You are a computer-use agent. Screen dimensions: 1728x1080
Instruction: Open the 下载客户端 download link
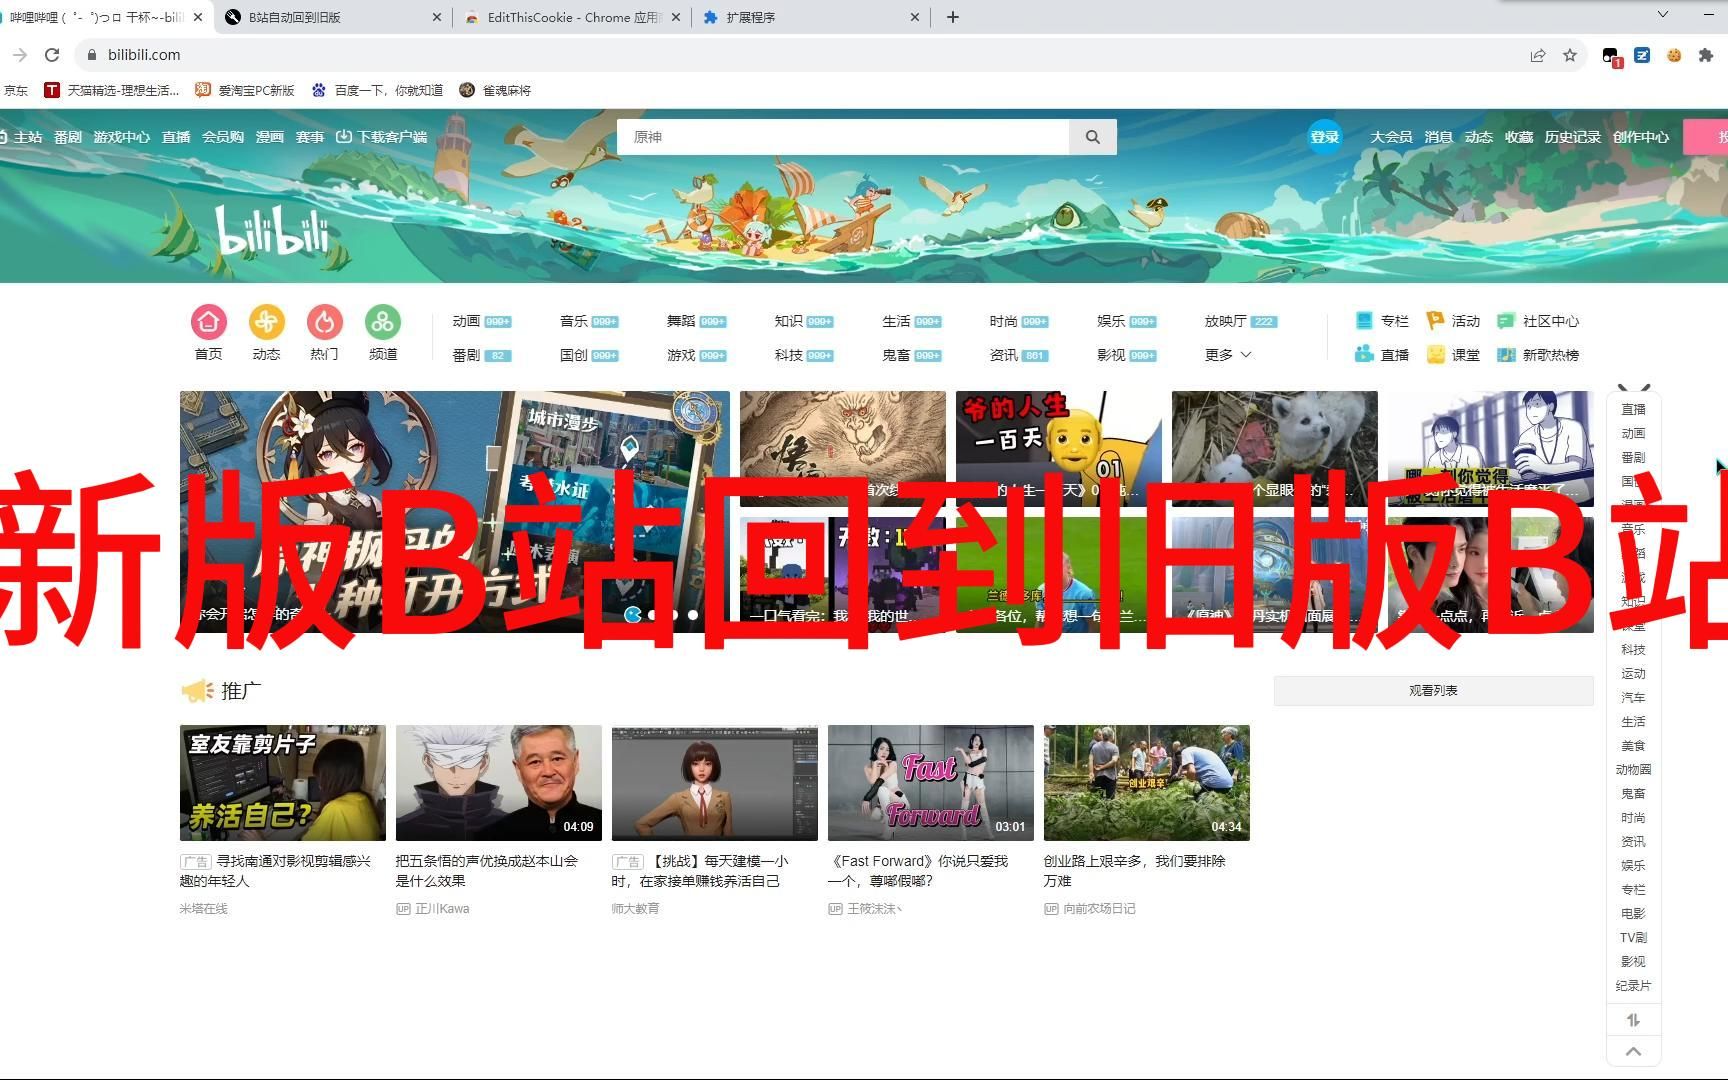click(x=381, y=137)
